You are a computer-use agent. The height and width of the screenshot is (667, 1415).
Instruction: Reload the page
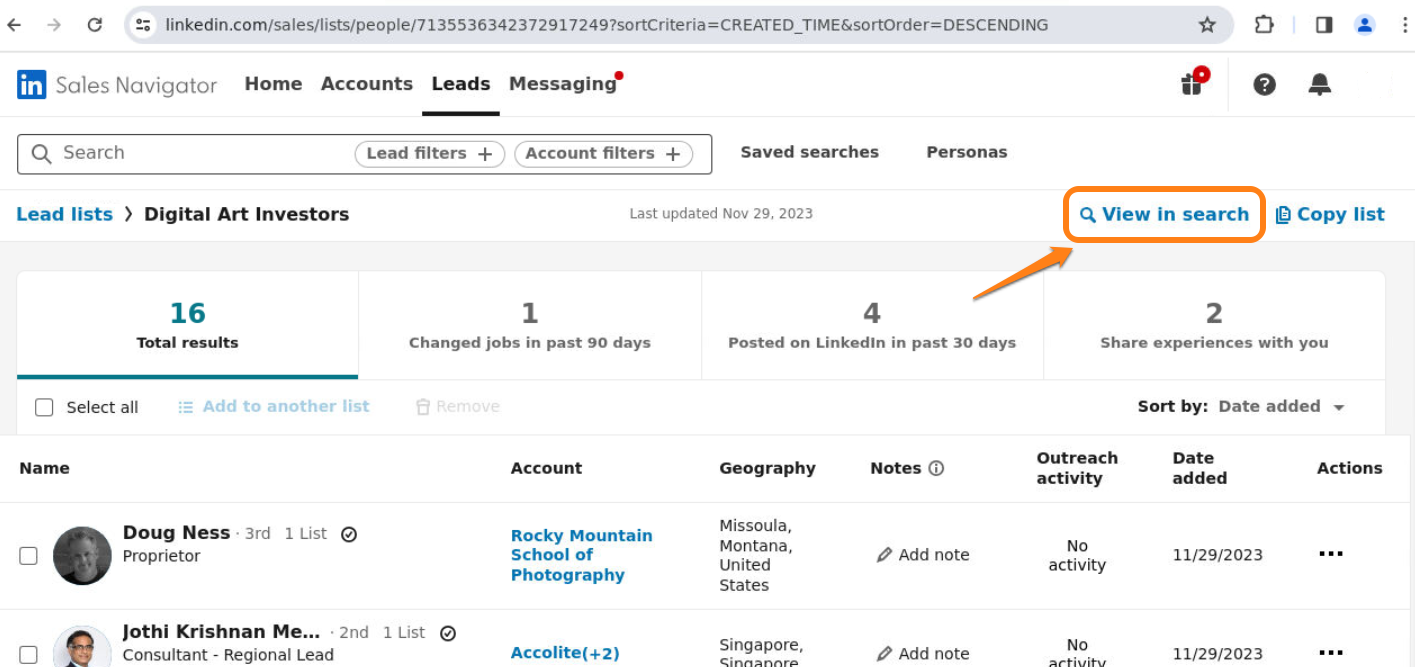tap(95, 25)
